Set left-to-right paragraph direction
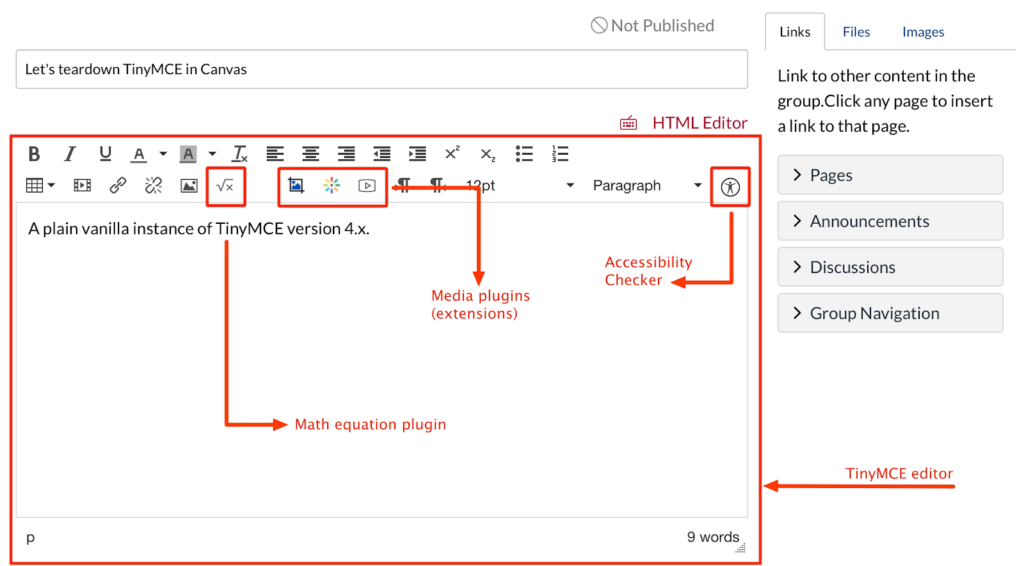The height and width of the screenshot is (566, 1024). 404,186
